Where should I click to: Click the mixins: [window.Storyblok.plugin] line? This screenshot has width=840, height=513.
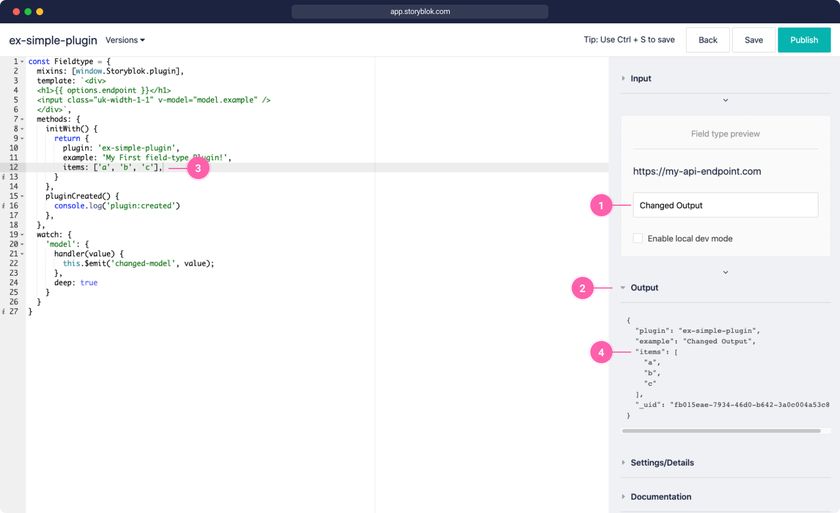(110, 71)
